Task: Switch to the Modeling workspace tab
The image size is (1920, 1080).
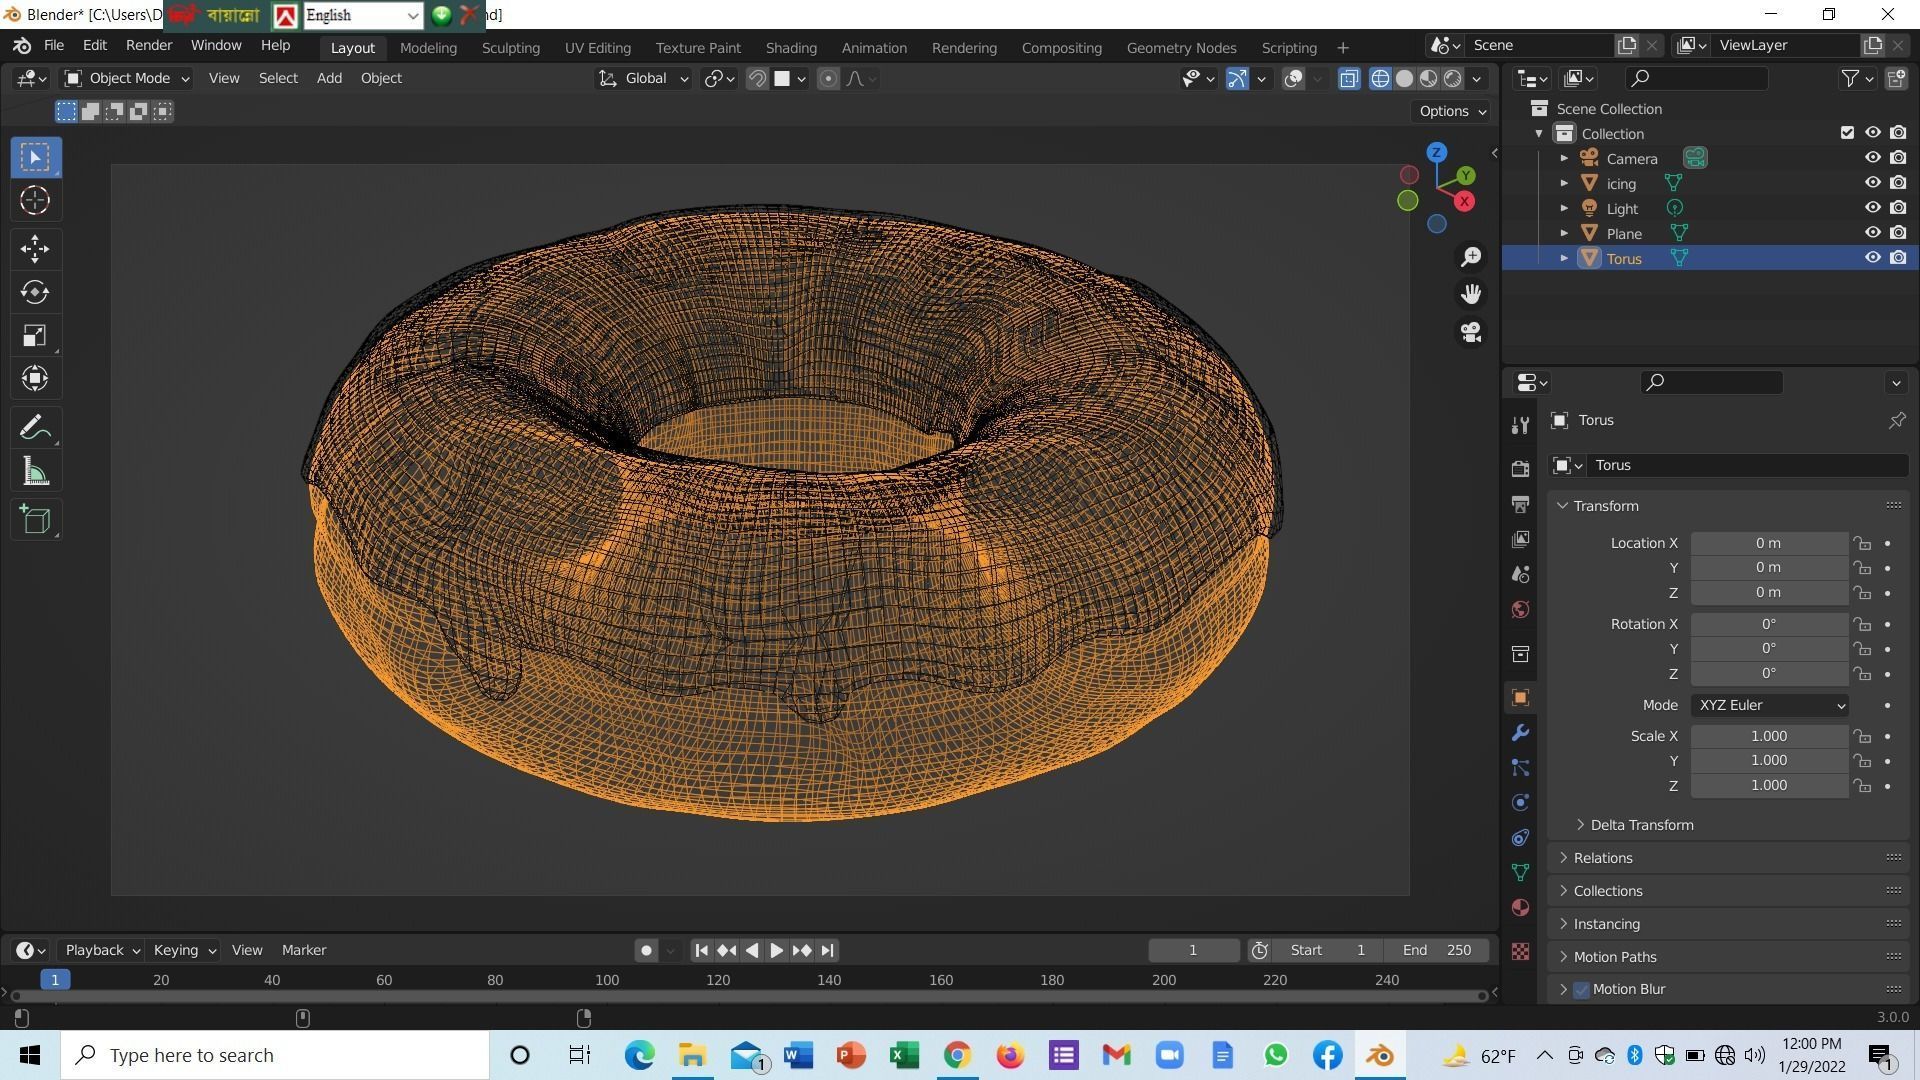Action: click(x=428, y=48)
